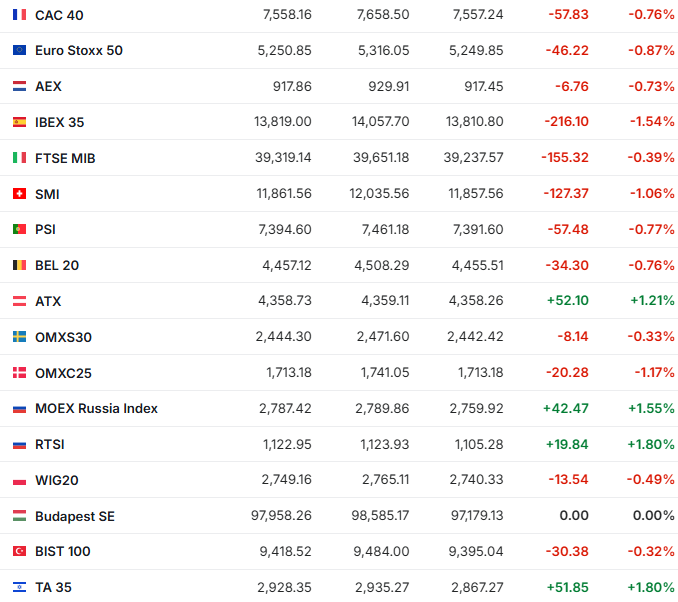The image size is (678, 602).
Task: Select the AEX index name
Action: [x=48, y=86]
